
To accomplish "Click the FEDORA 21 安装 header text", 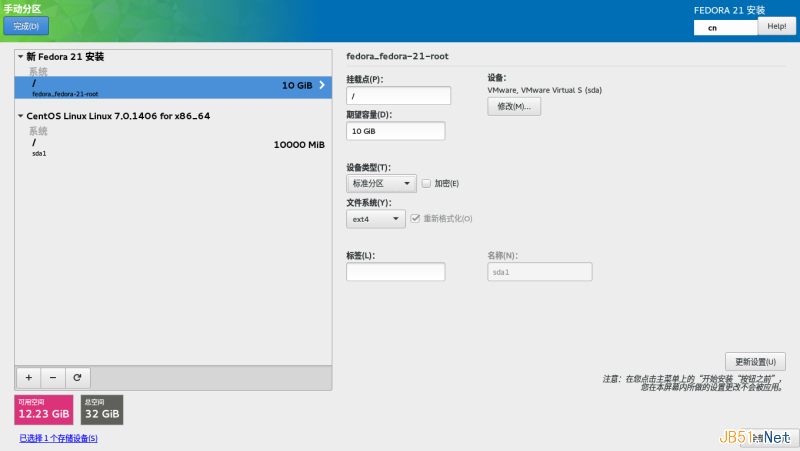I will 729,10.
